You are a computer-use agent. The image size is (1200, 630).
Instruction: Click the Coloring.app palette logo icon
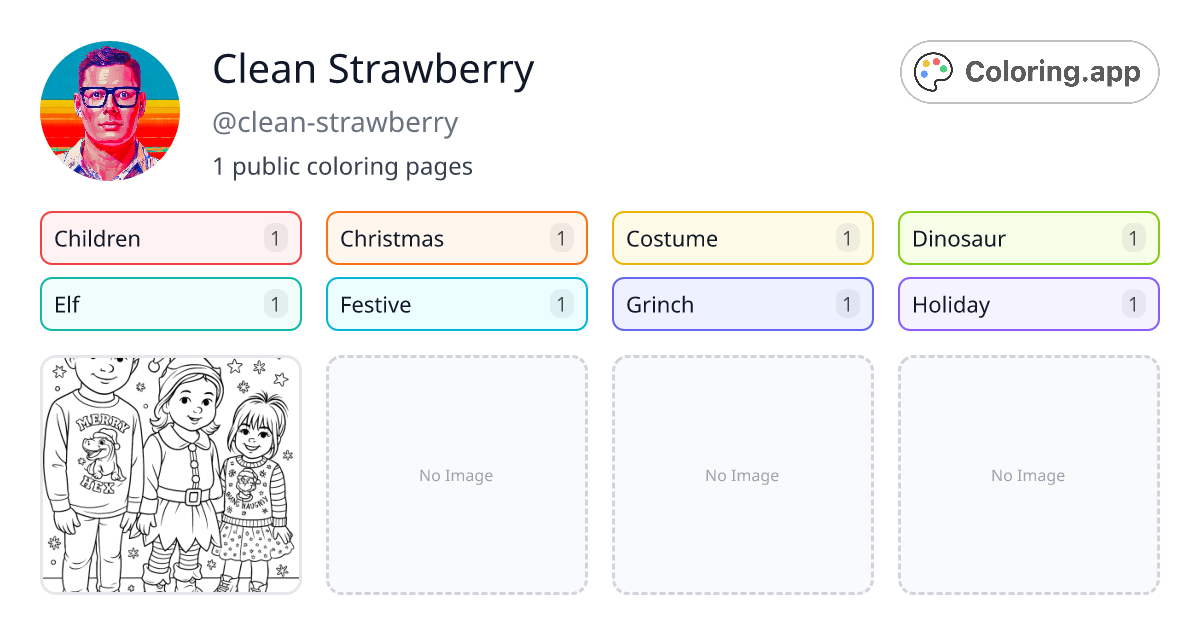(933, 71)
